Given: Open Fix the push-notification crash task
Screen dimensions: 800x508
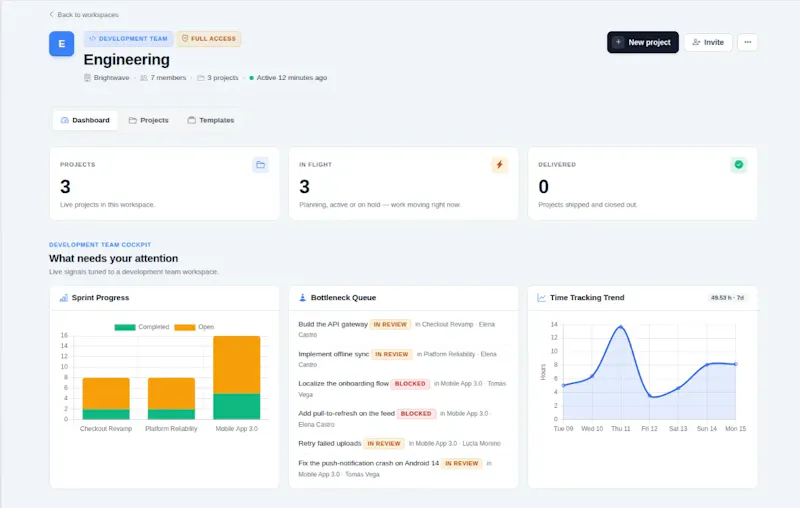Looking at the screenshot, I should (x=368, y=464).
